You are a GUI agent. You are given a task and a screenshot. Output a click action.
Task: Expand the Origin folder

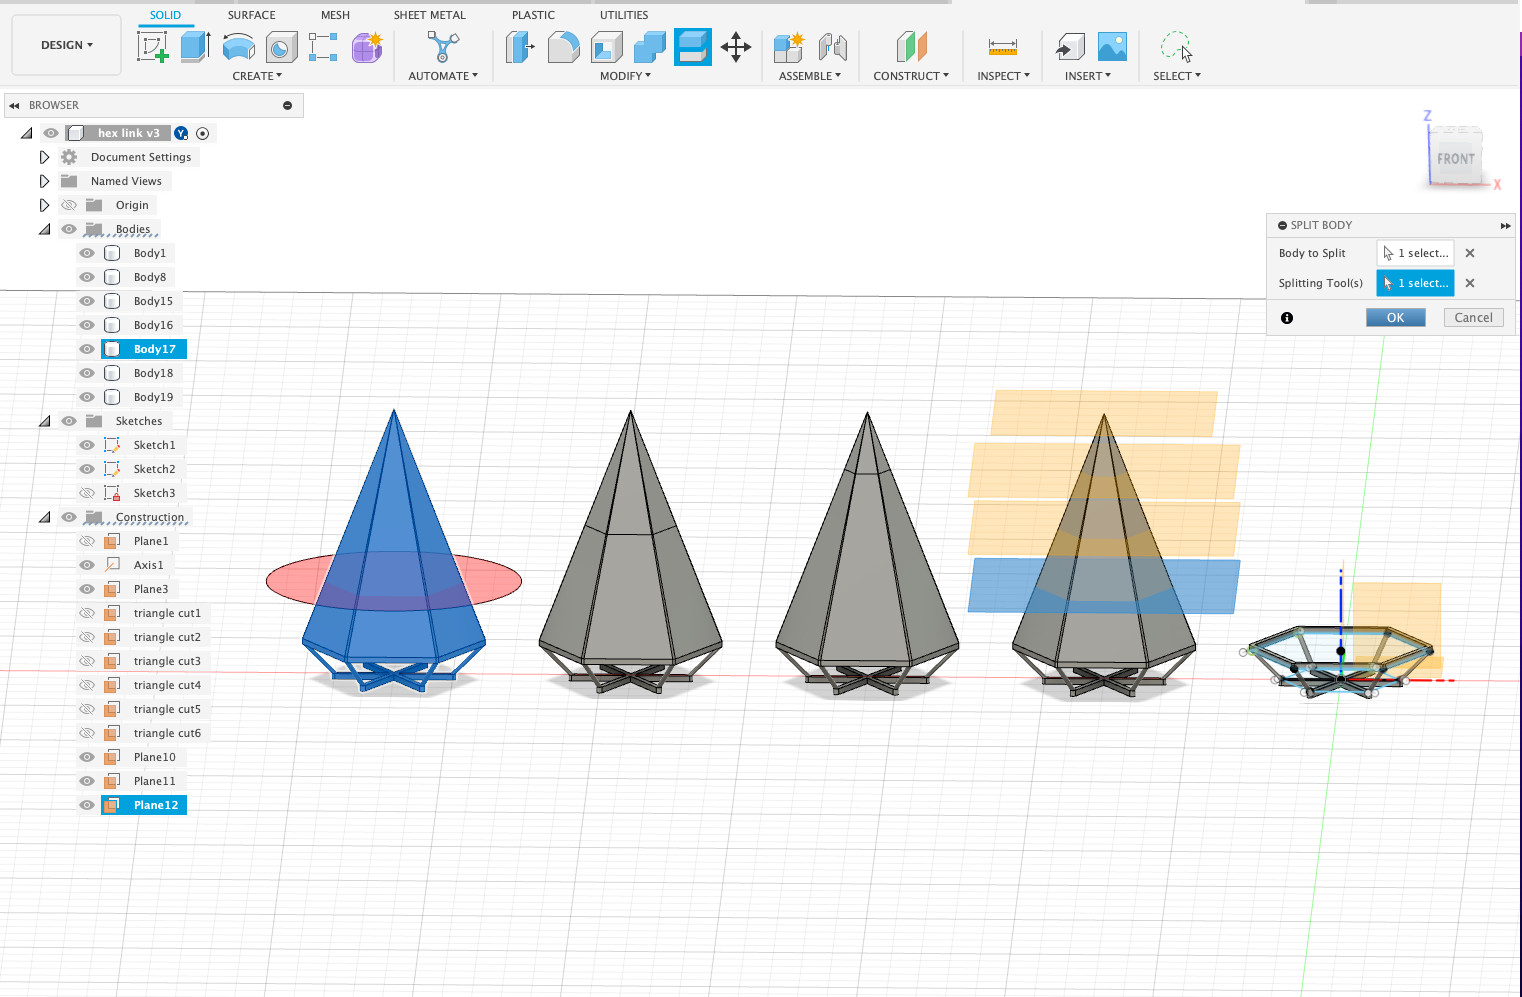(x=44, y=205)
